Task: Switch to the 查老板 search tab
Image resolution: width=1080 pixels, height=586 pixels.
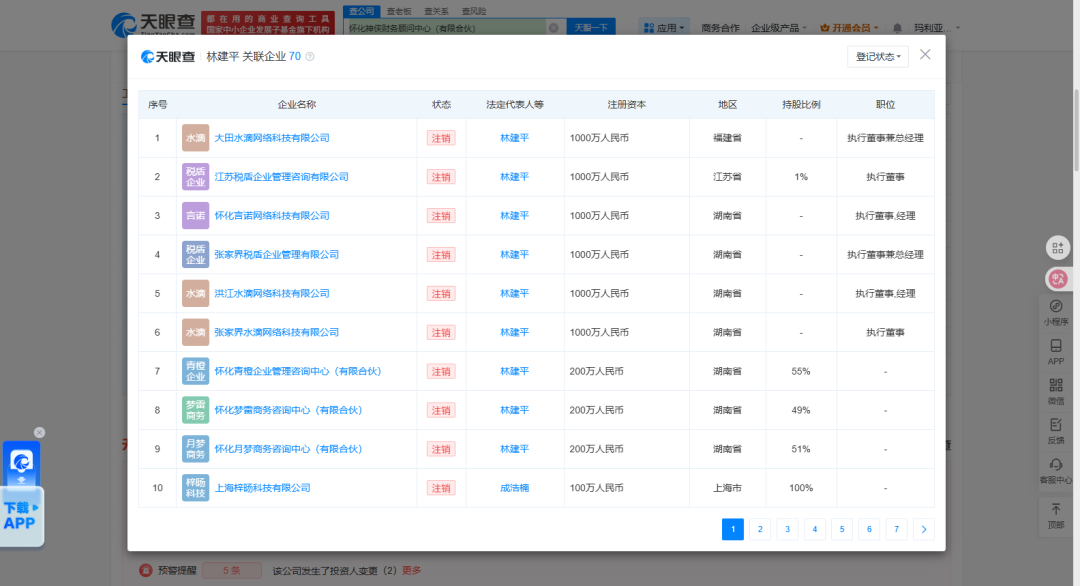Action: pyautogui.click(x=399, y=10)
